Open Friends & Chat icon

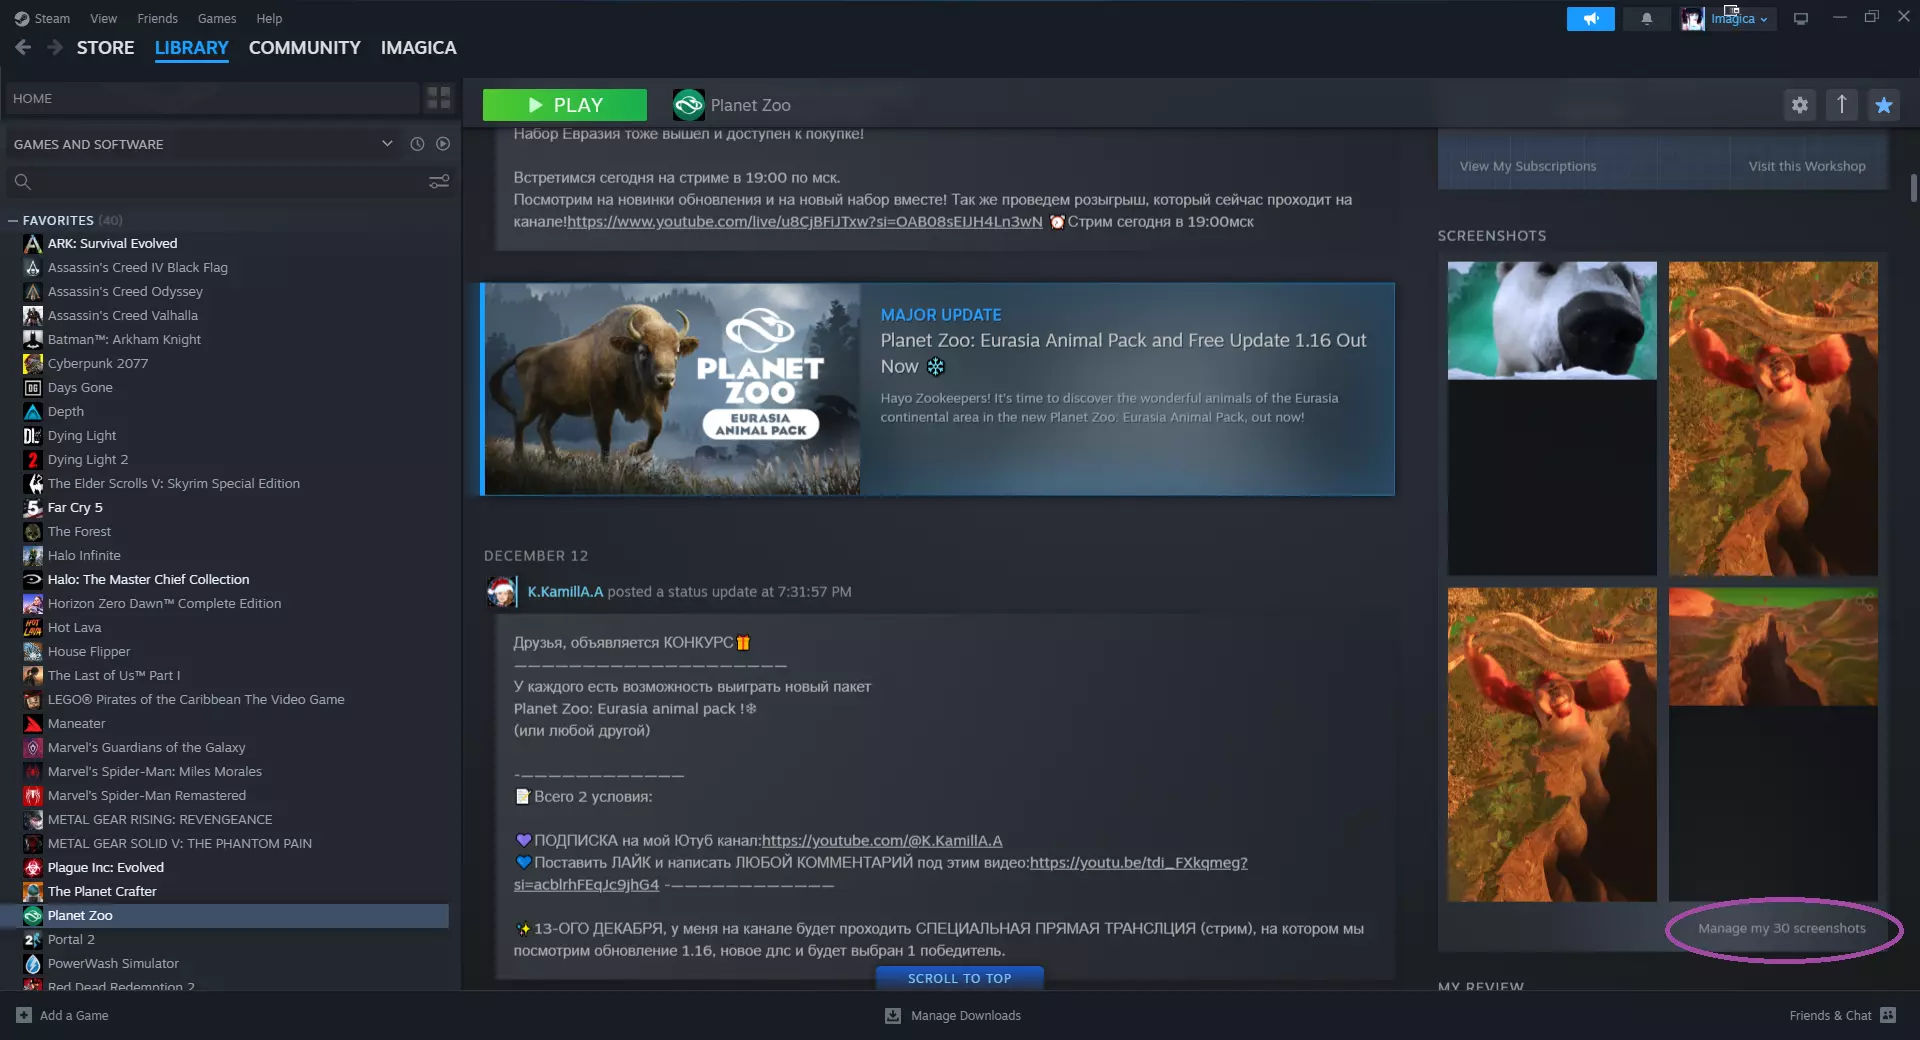coord(1888,1015)
